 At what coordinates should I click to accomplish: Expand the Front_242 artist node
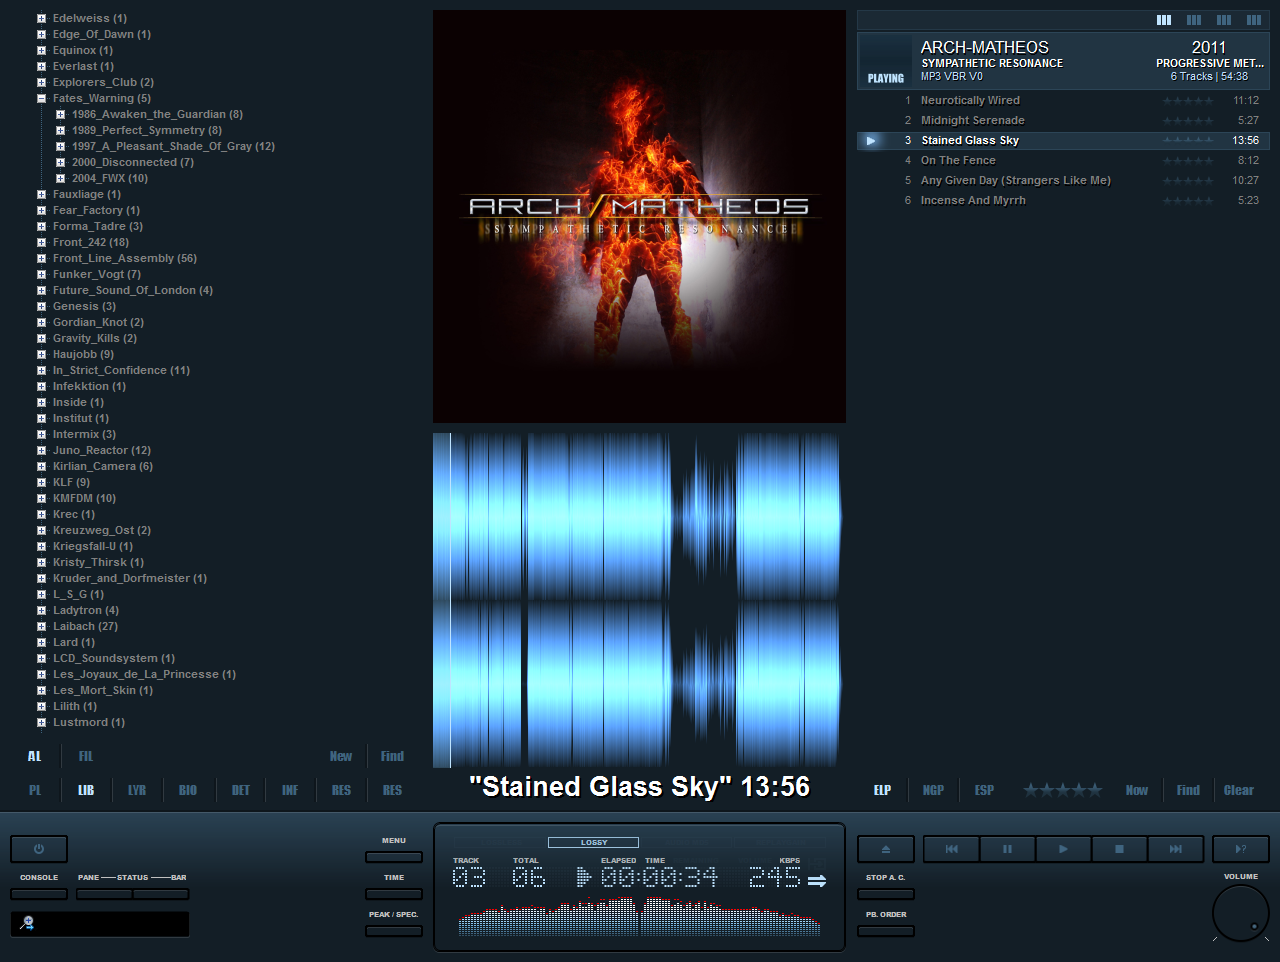tap(42, 243)
